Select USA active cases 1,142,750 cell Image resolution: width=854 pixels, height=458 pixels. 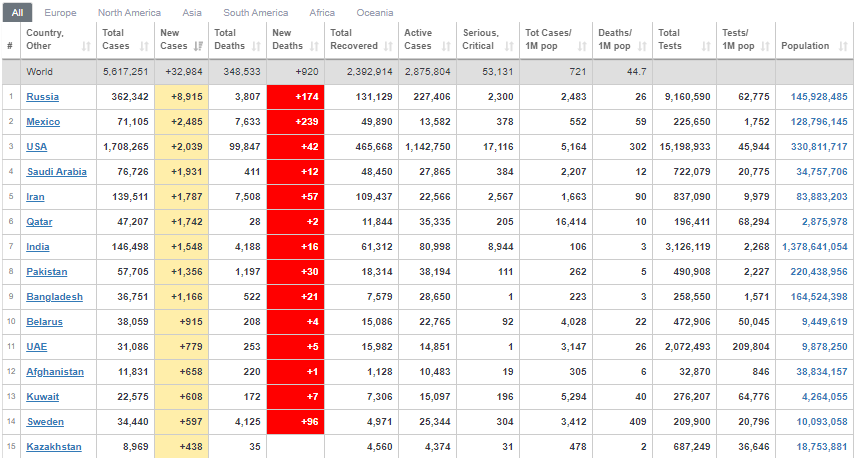click(x=427, y=147)
